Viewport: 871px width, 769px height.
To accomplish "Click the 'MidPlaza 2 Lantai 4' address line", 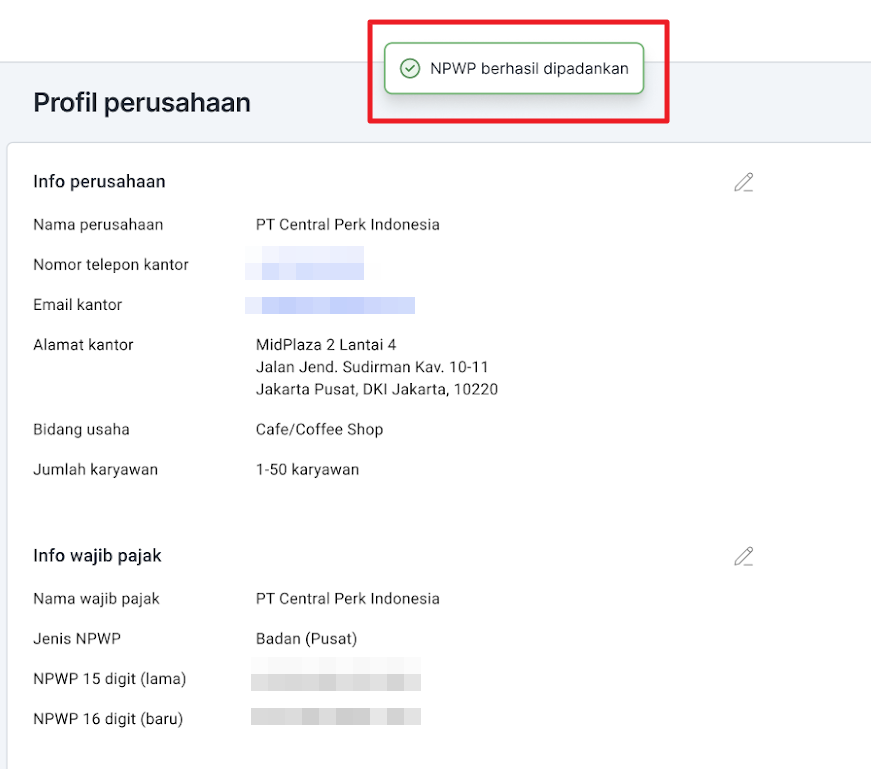I will pos(326,344).
